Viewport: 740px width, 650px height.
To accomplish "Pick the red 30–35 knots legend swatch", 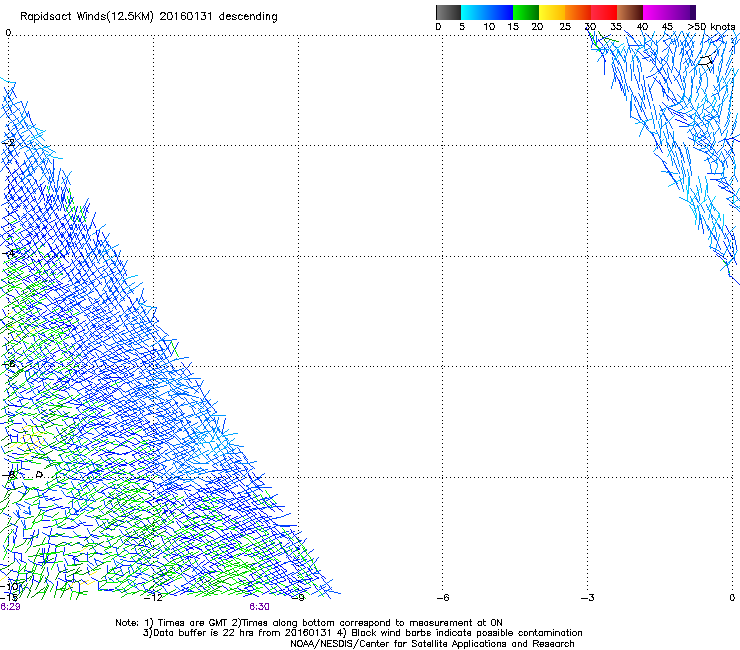I will pos(604,12).
